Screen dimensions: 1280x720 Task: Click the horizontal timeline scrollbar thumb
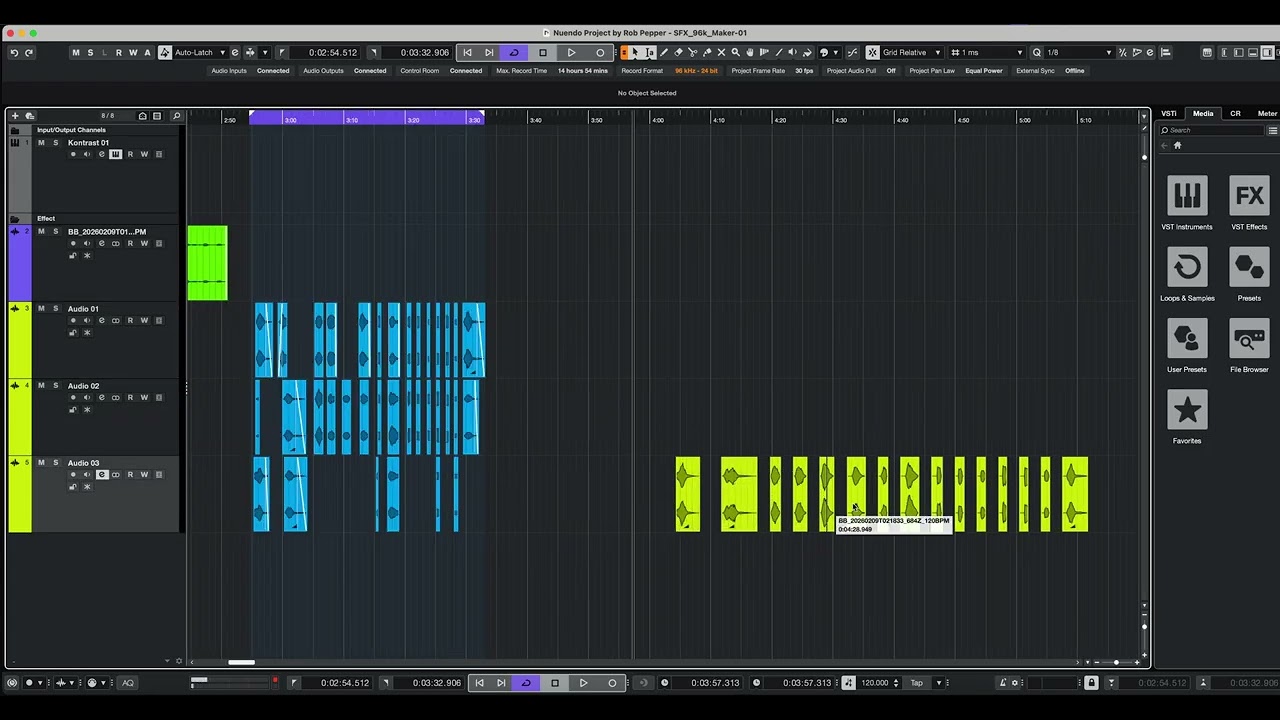click(241, 662)
